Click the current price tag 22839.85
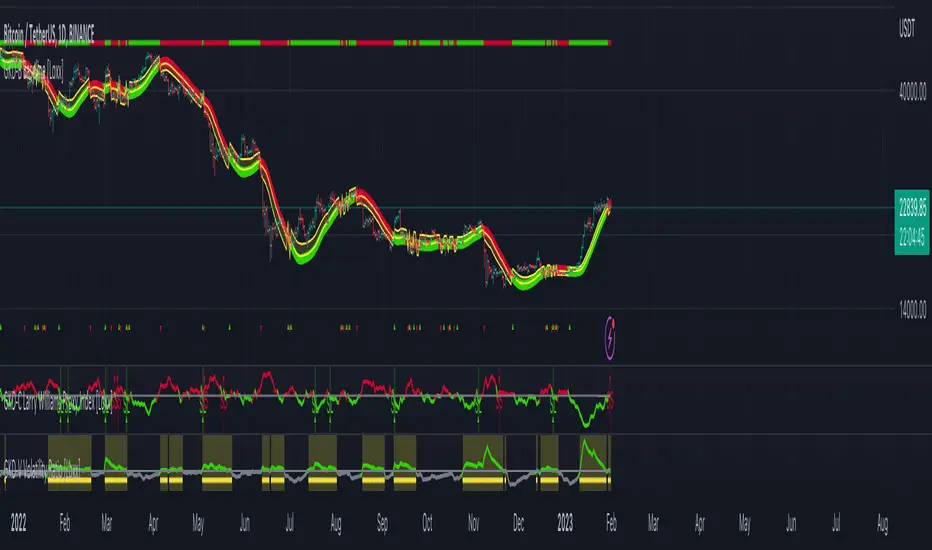This screenshot has width=932, height=550. click(912, 208)
